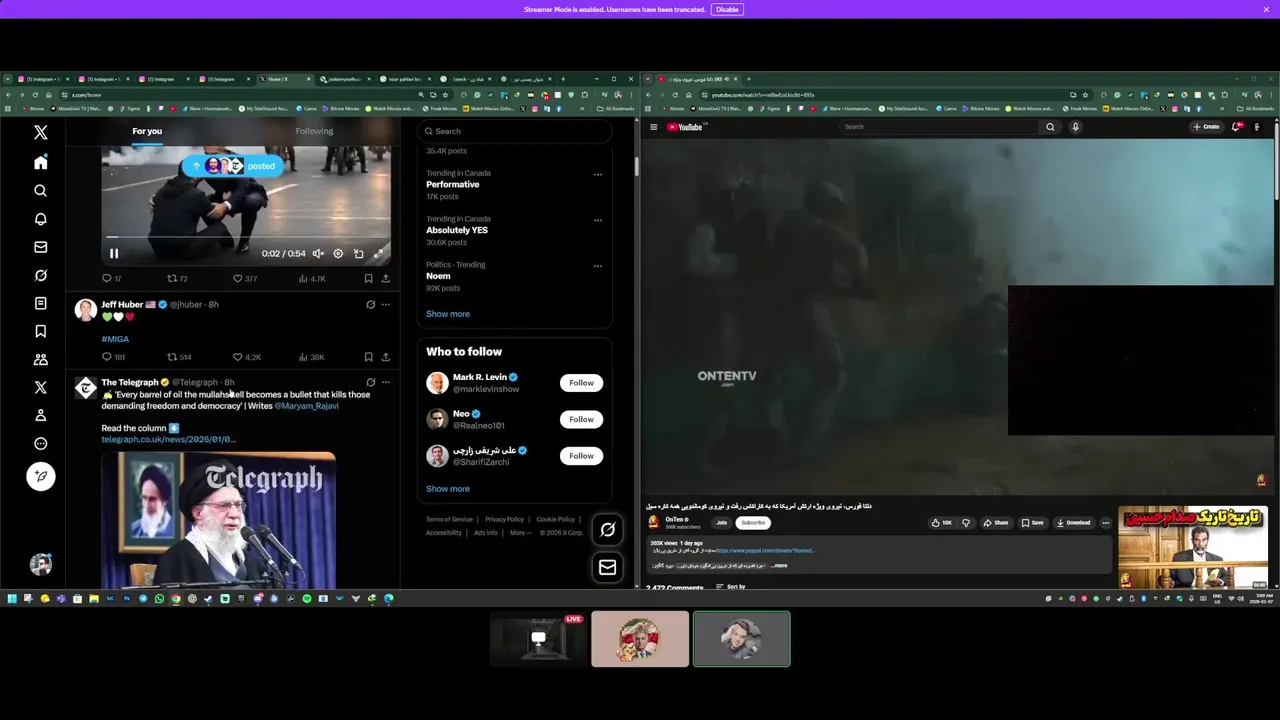1280x720 pixels.
Task: Open Saddam Hussein recommended video thumbnail
Action: point(1192,549)
